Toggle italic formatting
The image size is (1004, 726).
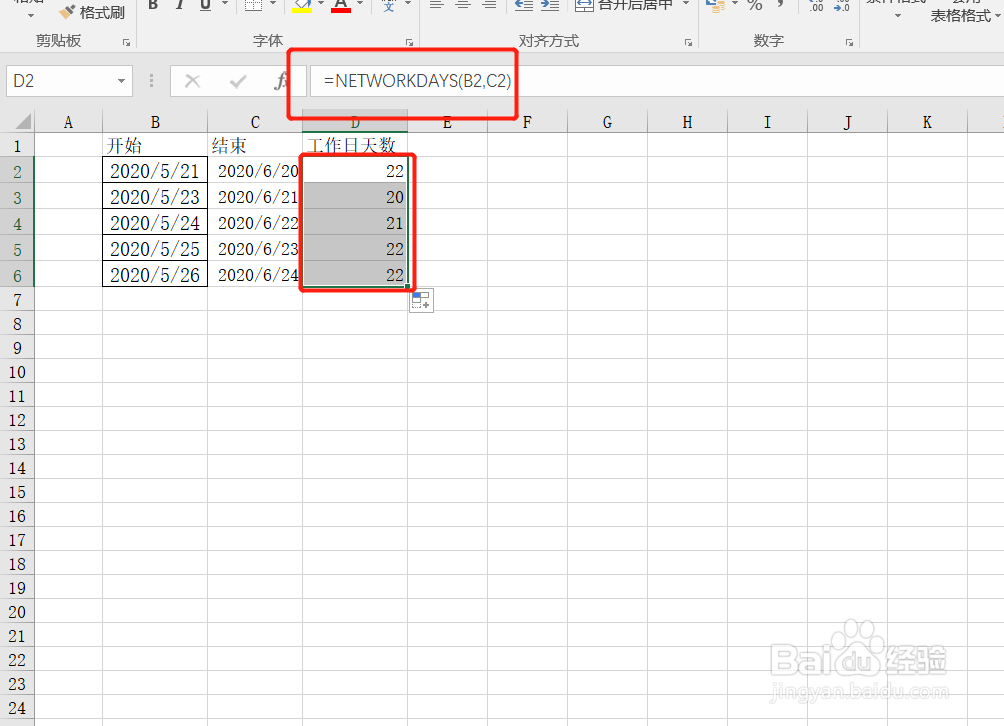180,5
